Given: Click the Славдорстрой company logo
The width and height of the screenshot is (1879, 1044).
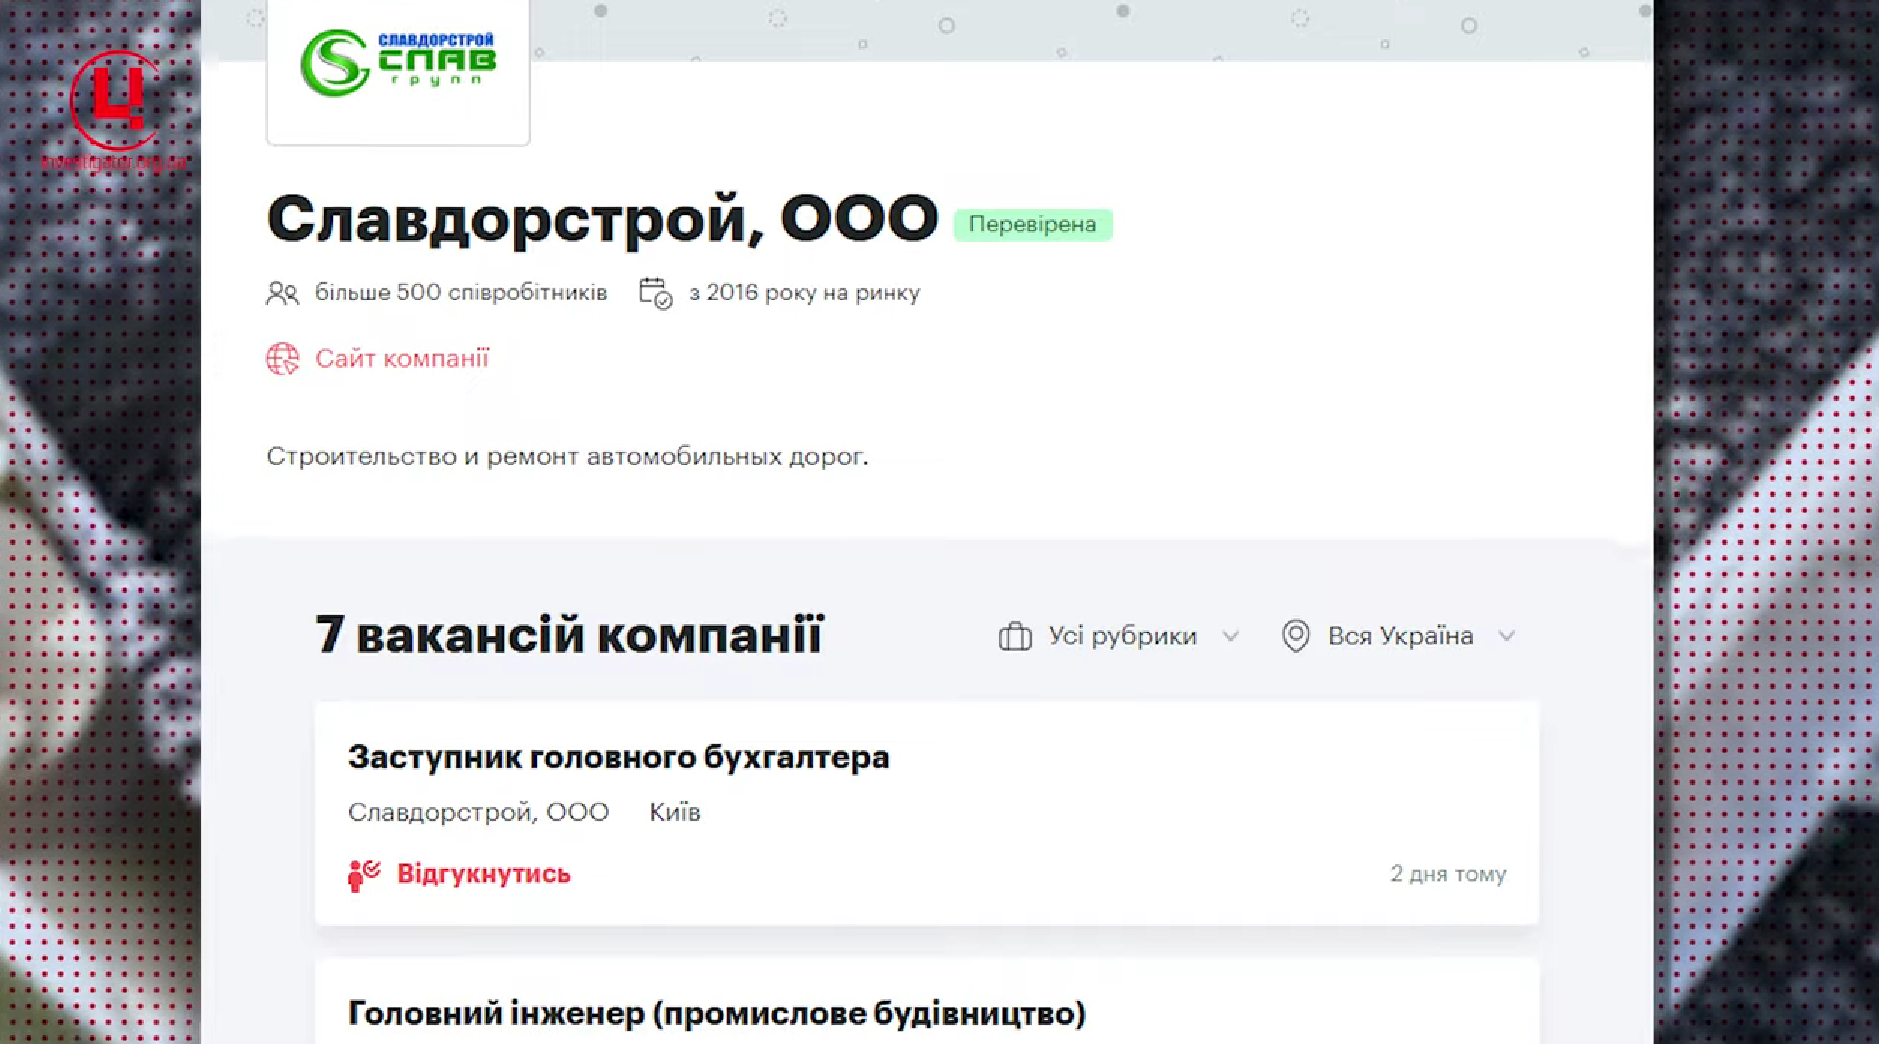Looking at the screenshot, I should click(398, 64).
